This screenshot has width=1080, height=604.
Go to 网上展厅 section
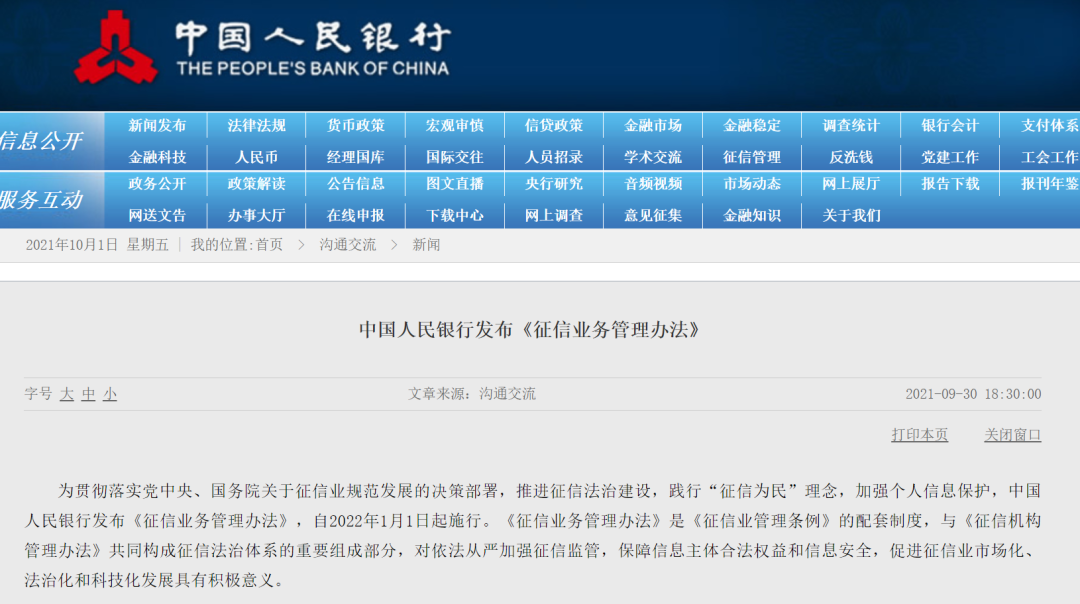[851, 184]
